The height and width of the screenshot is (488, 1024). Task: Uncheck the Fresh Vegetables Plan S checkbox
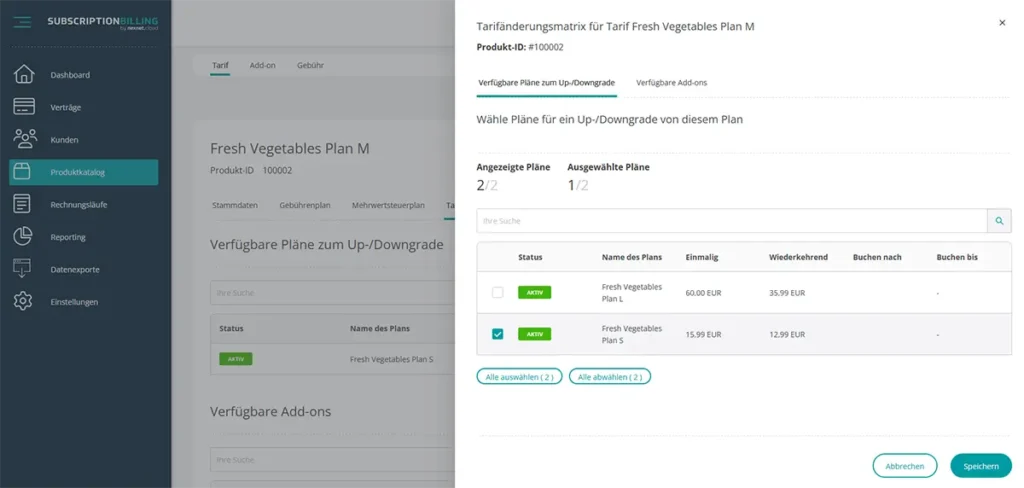click(497, 334)
